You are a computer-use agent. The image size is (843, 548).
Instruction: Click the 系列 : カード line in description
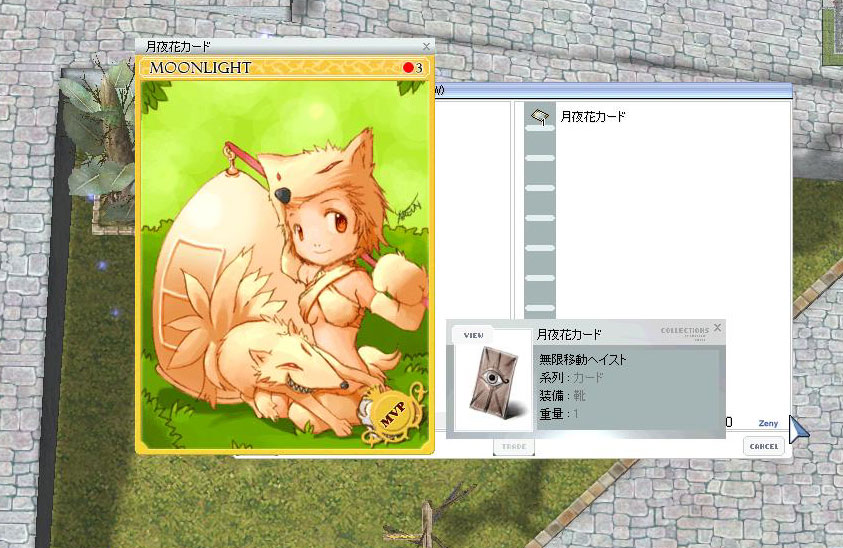pyautogui.click(x=571, y=378)
